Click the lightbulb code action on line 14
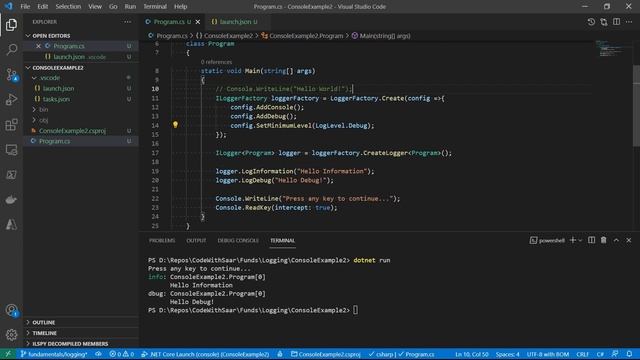Image resolution: width=640 pixels, height=360 pixels. (176, 125)
